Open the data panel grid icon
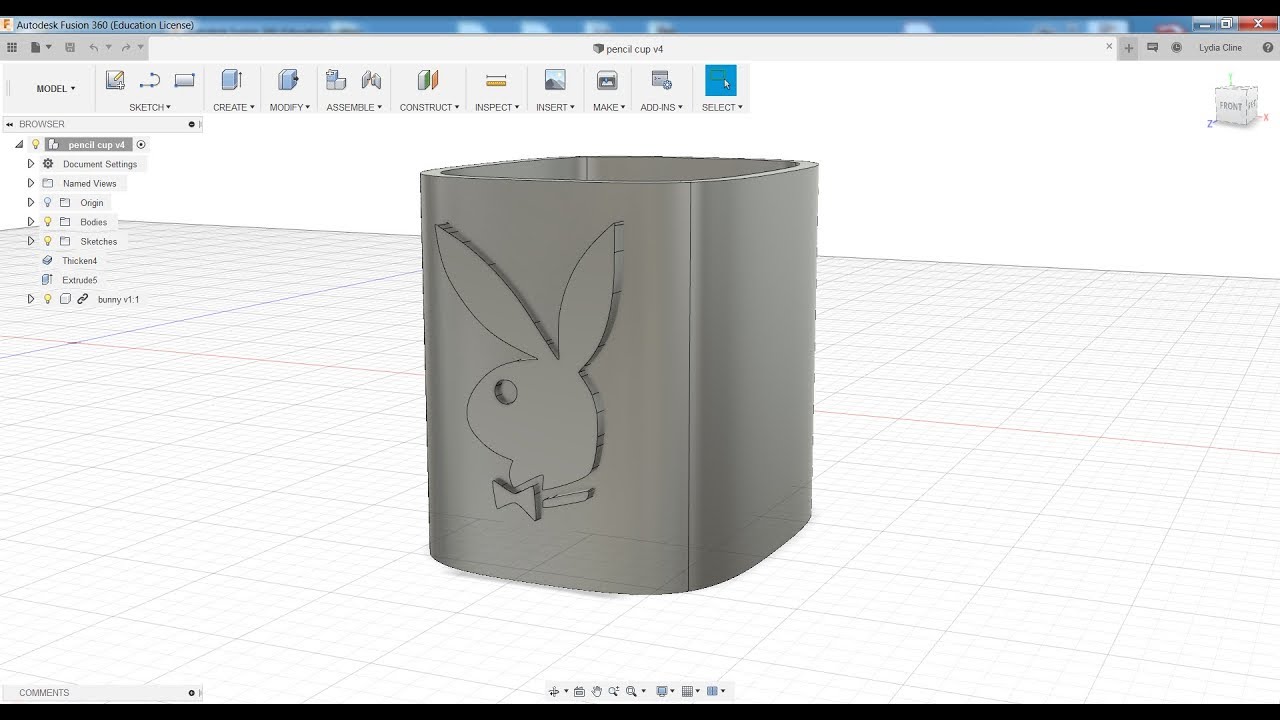Viewport: 1280px width, 720px height. click(12, 47)
